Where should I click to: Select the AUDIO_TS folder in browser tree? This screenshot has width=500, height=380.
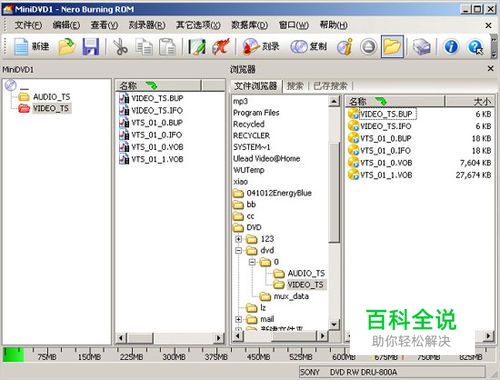299,273
